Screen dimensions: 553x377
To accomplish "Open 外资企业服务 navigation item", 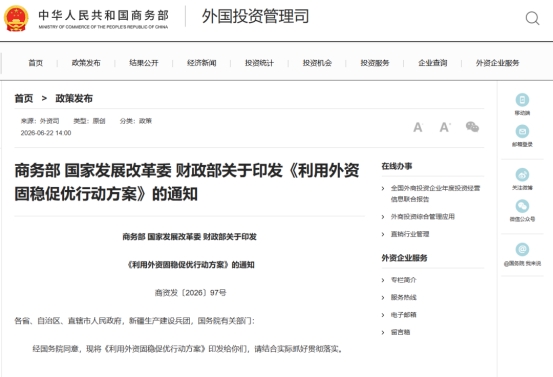I will pos(497,63).
